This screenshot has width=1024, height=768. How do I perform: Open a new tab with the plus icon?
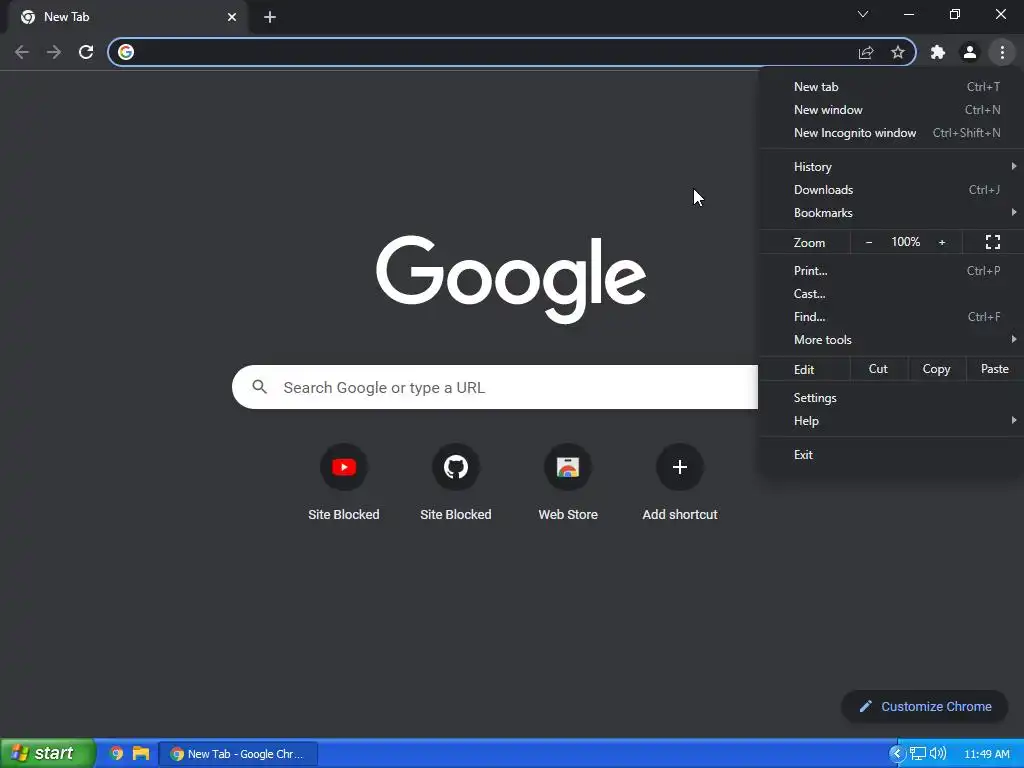click(270, 17)
